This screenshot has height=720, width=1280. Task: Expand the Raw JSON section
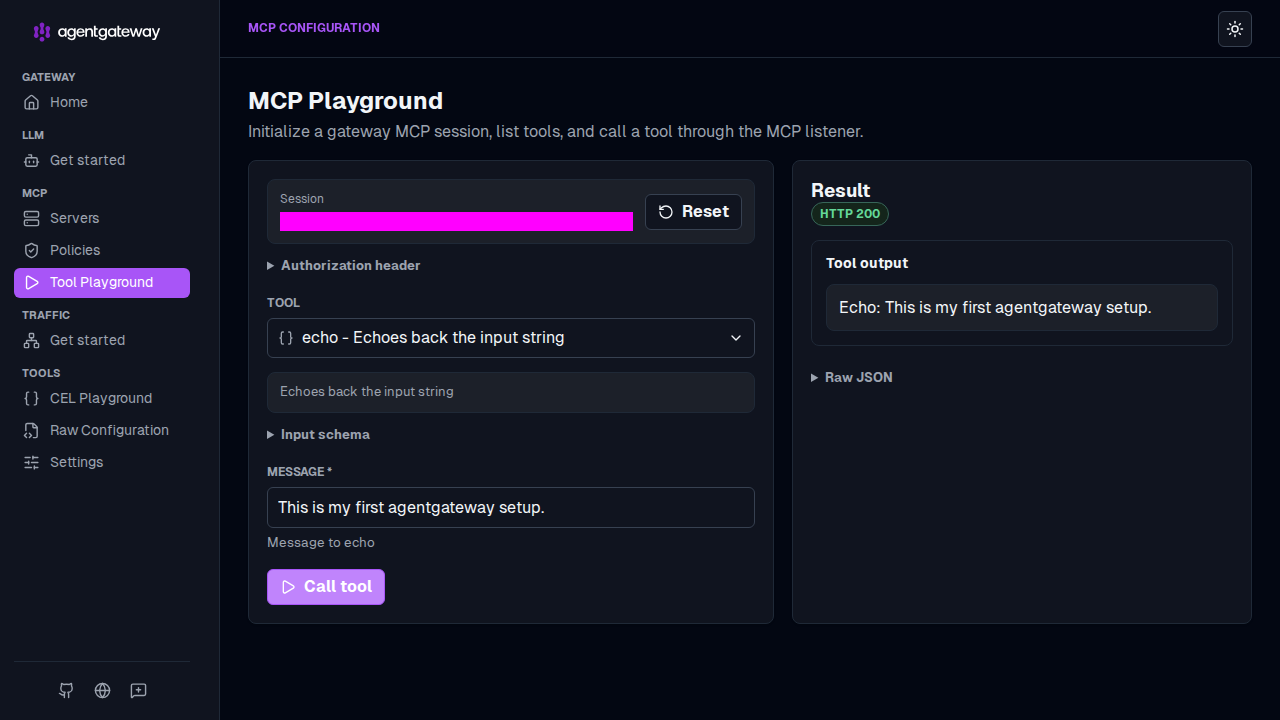point(852,377)
